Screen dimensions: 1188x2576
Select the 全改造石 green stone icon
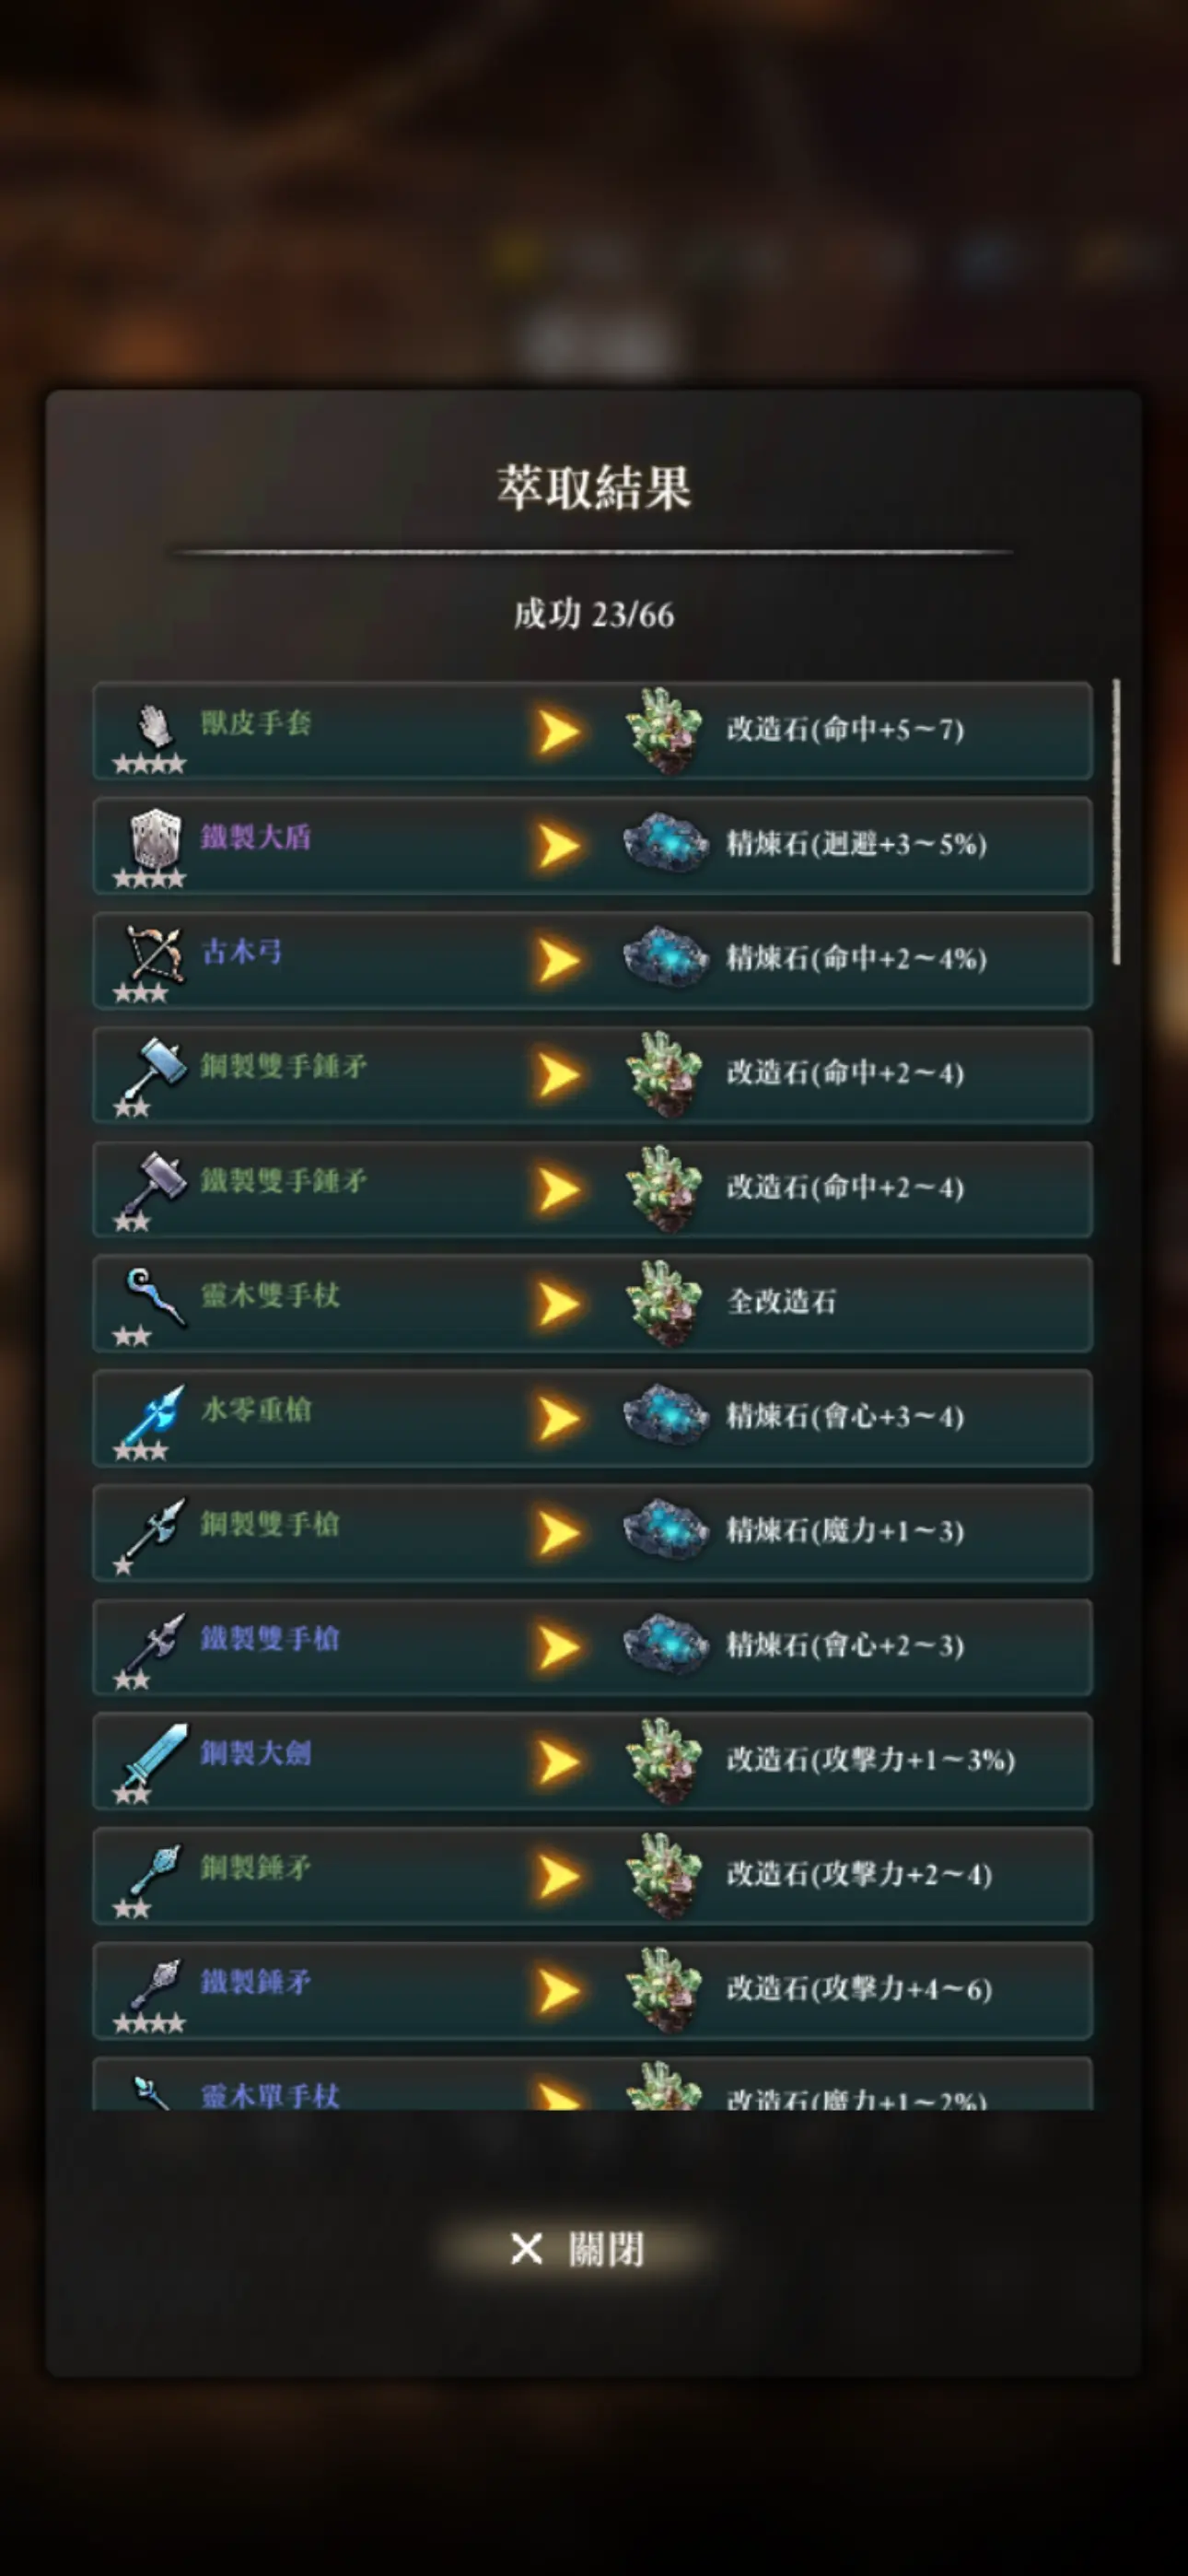664,1303
